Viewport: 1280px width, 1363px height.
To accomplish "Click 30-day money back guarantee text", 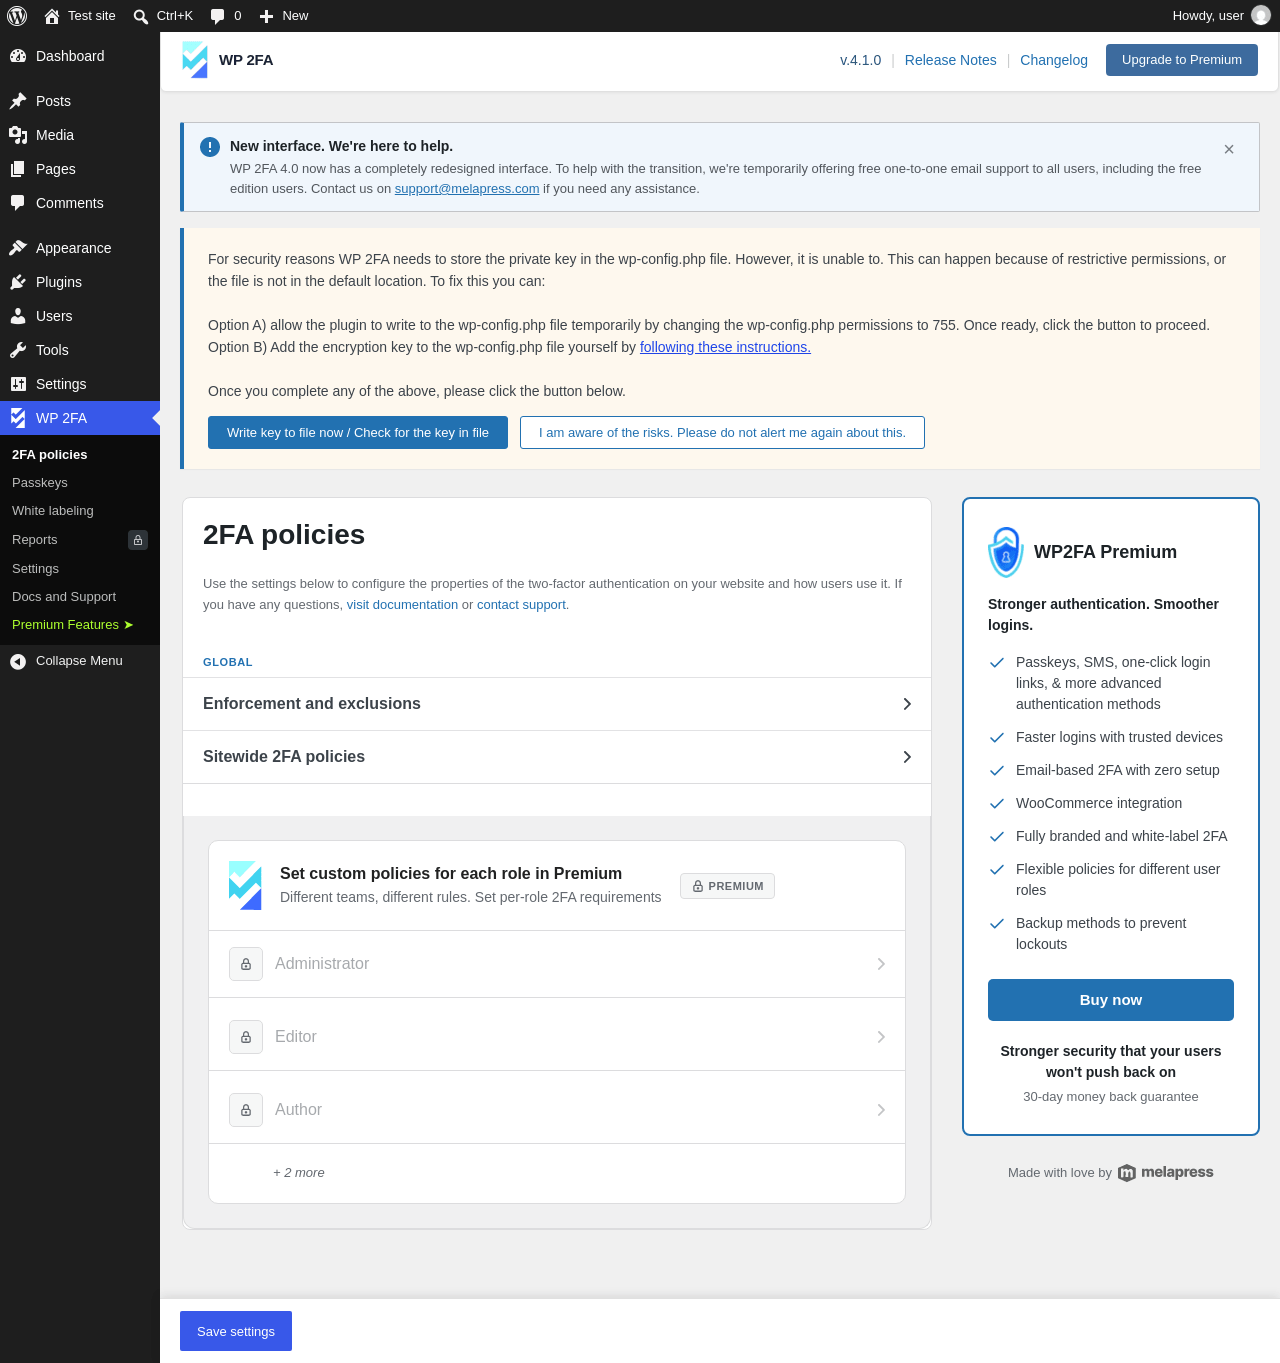I will (1111, 1097).
